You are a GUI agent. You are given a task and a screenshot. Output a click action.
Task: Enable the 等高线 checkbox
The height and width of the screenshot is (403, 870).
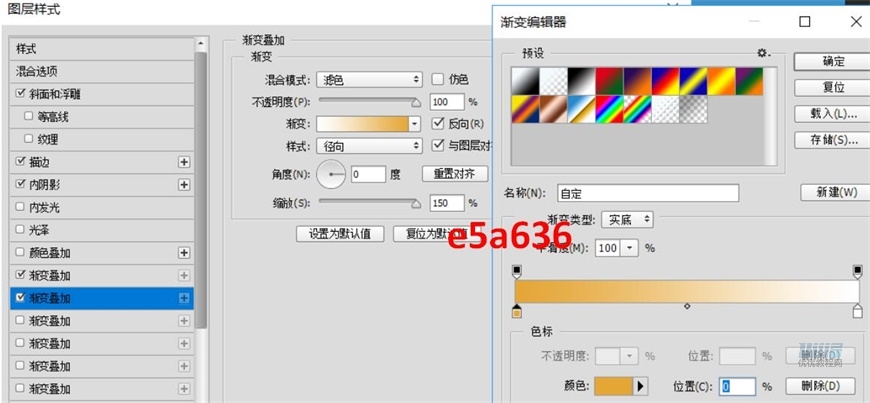(x=29, y=117)
